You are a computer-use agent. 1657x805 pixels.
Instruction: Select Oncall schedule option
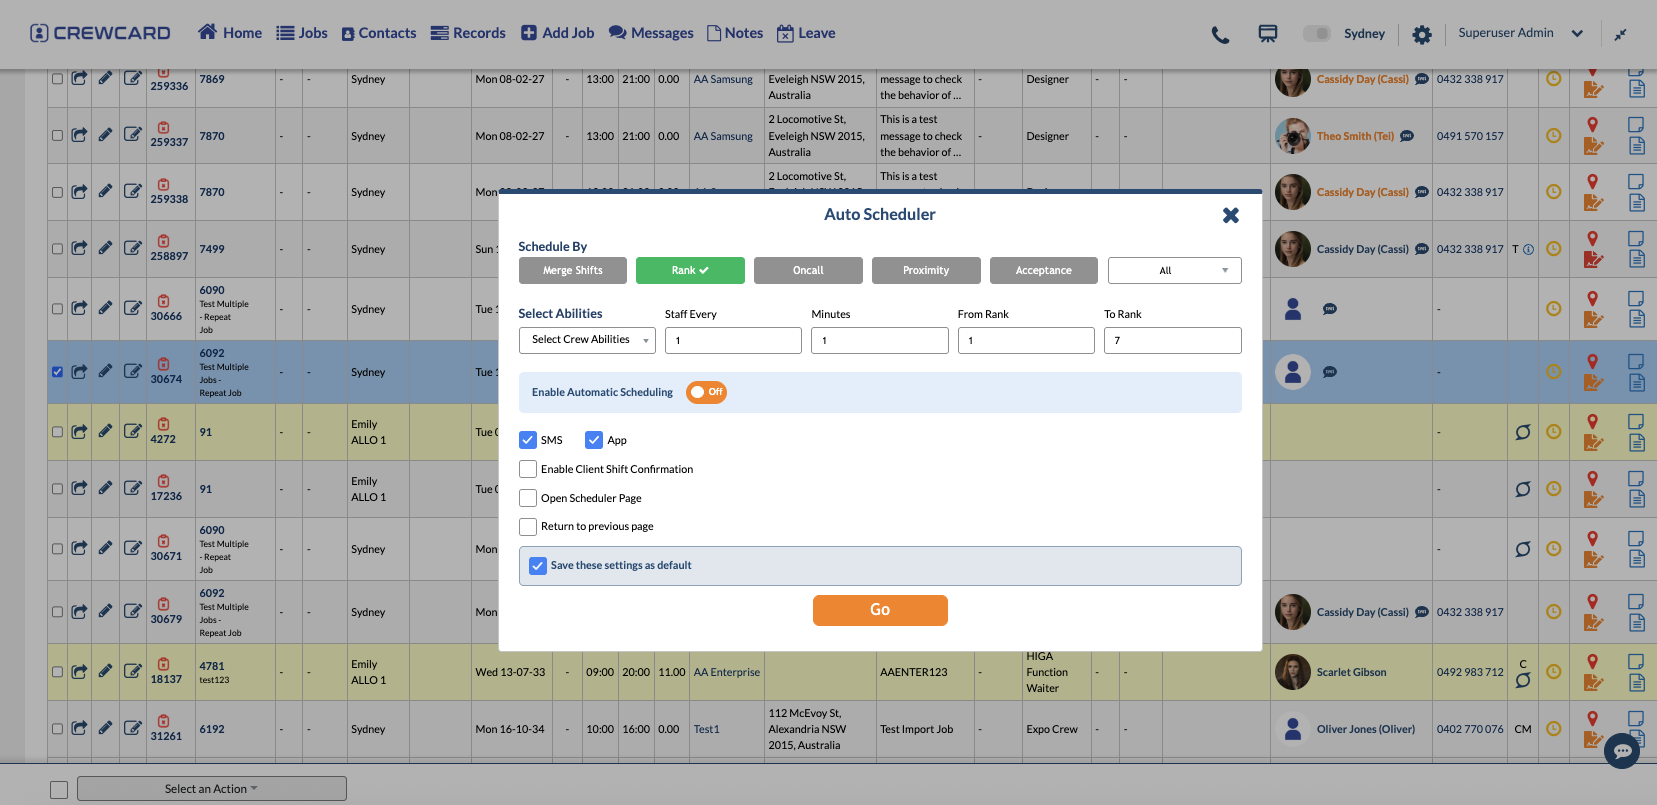coord(808,270)
